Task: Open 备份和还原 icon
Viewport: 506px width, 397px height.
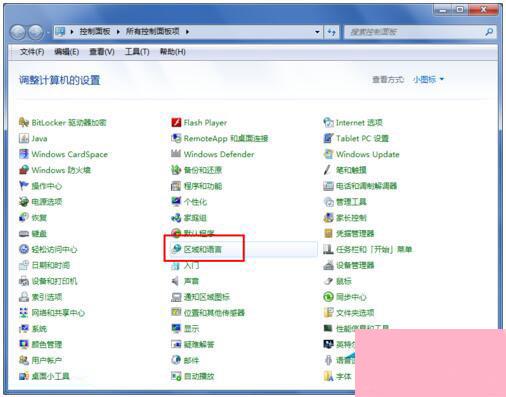Action: point(176,170)
